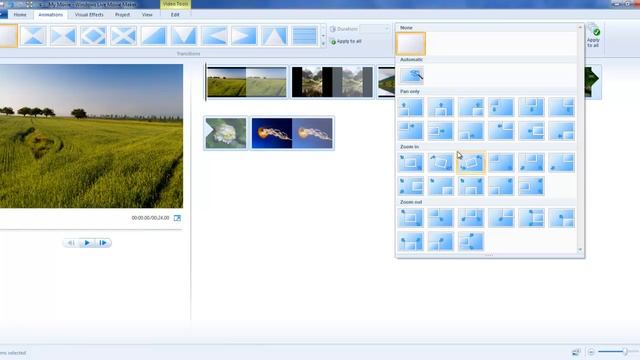Image resolution: width=640 pixels, height=360 pixels.
Task: Apply the diamond transition
Action: 93,36
